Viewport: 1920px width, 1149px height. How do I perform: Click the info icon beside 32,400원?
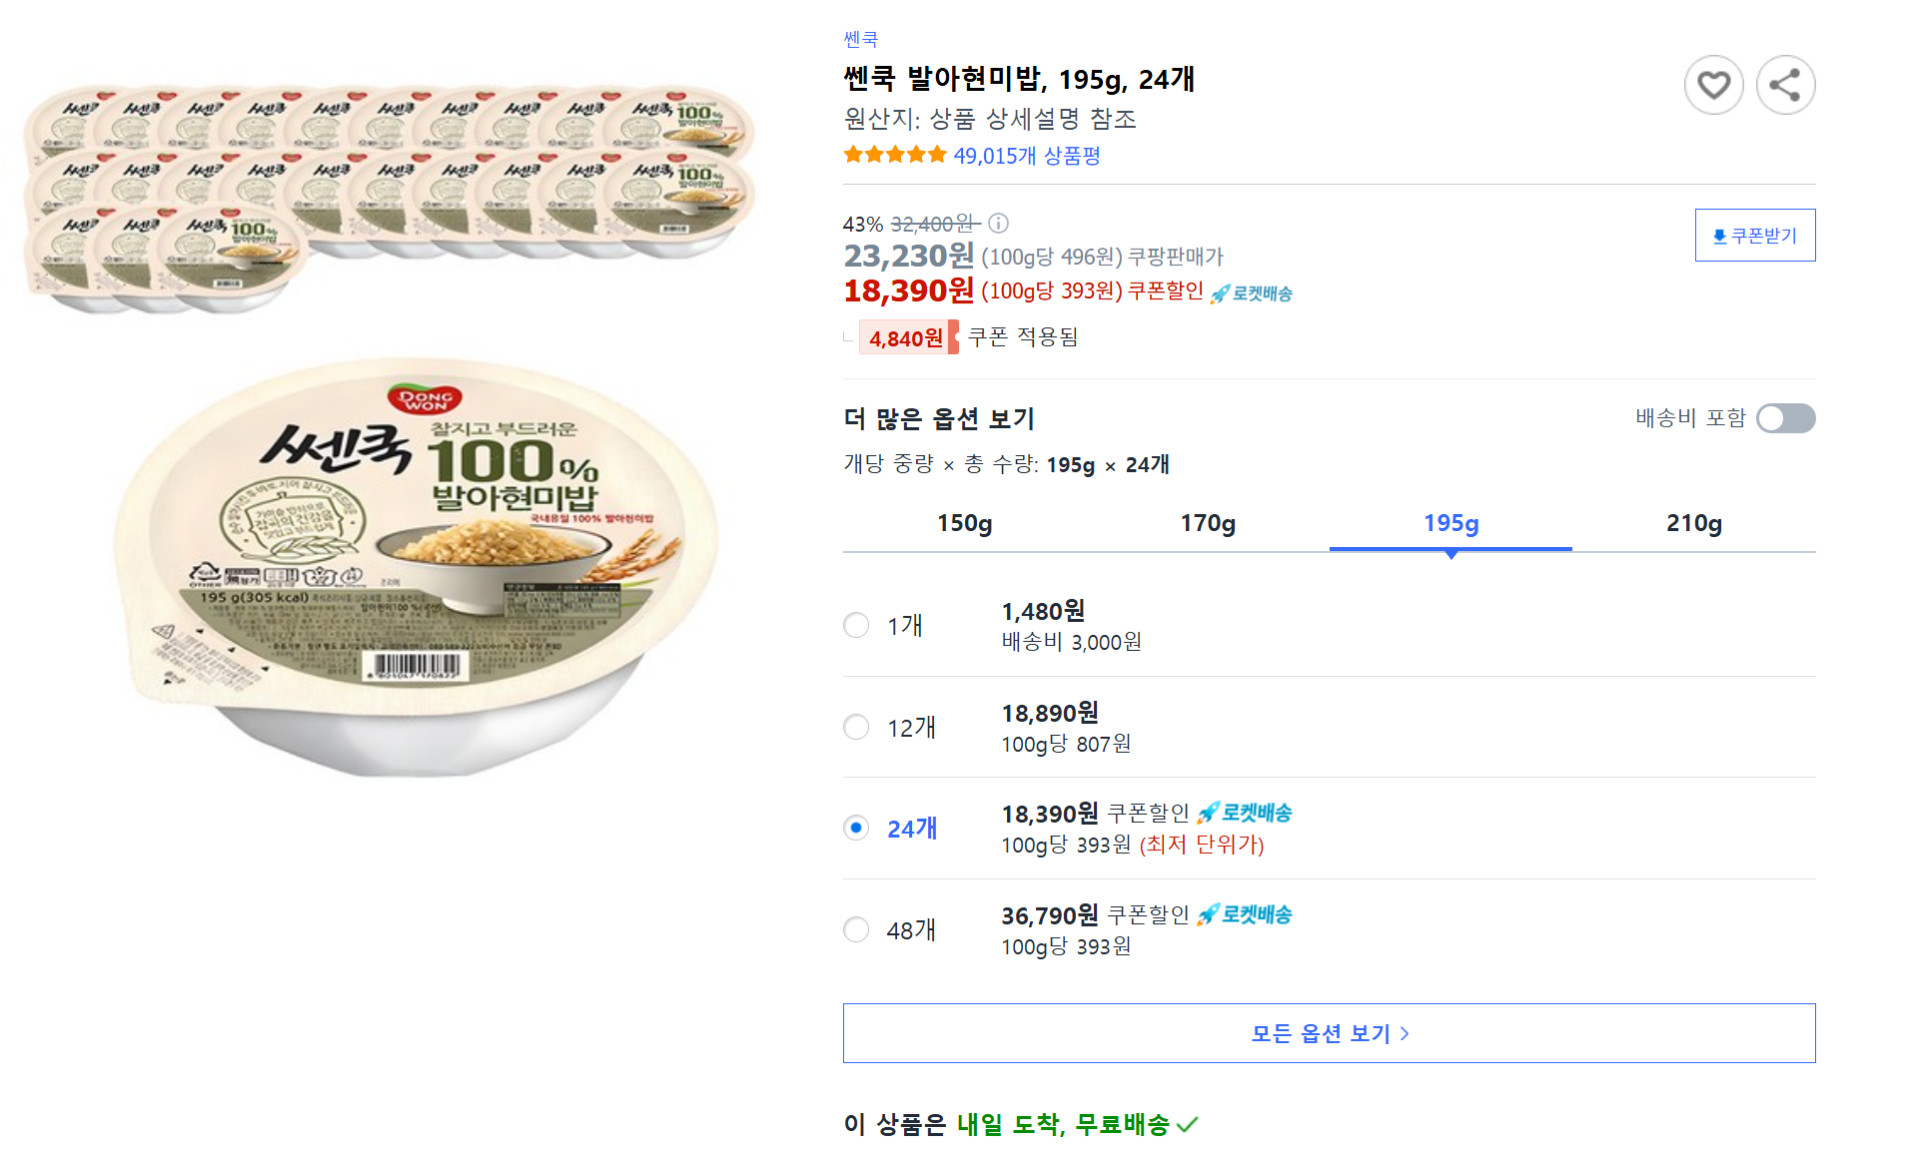[1000, 224]
